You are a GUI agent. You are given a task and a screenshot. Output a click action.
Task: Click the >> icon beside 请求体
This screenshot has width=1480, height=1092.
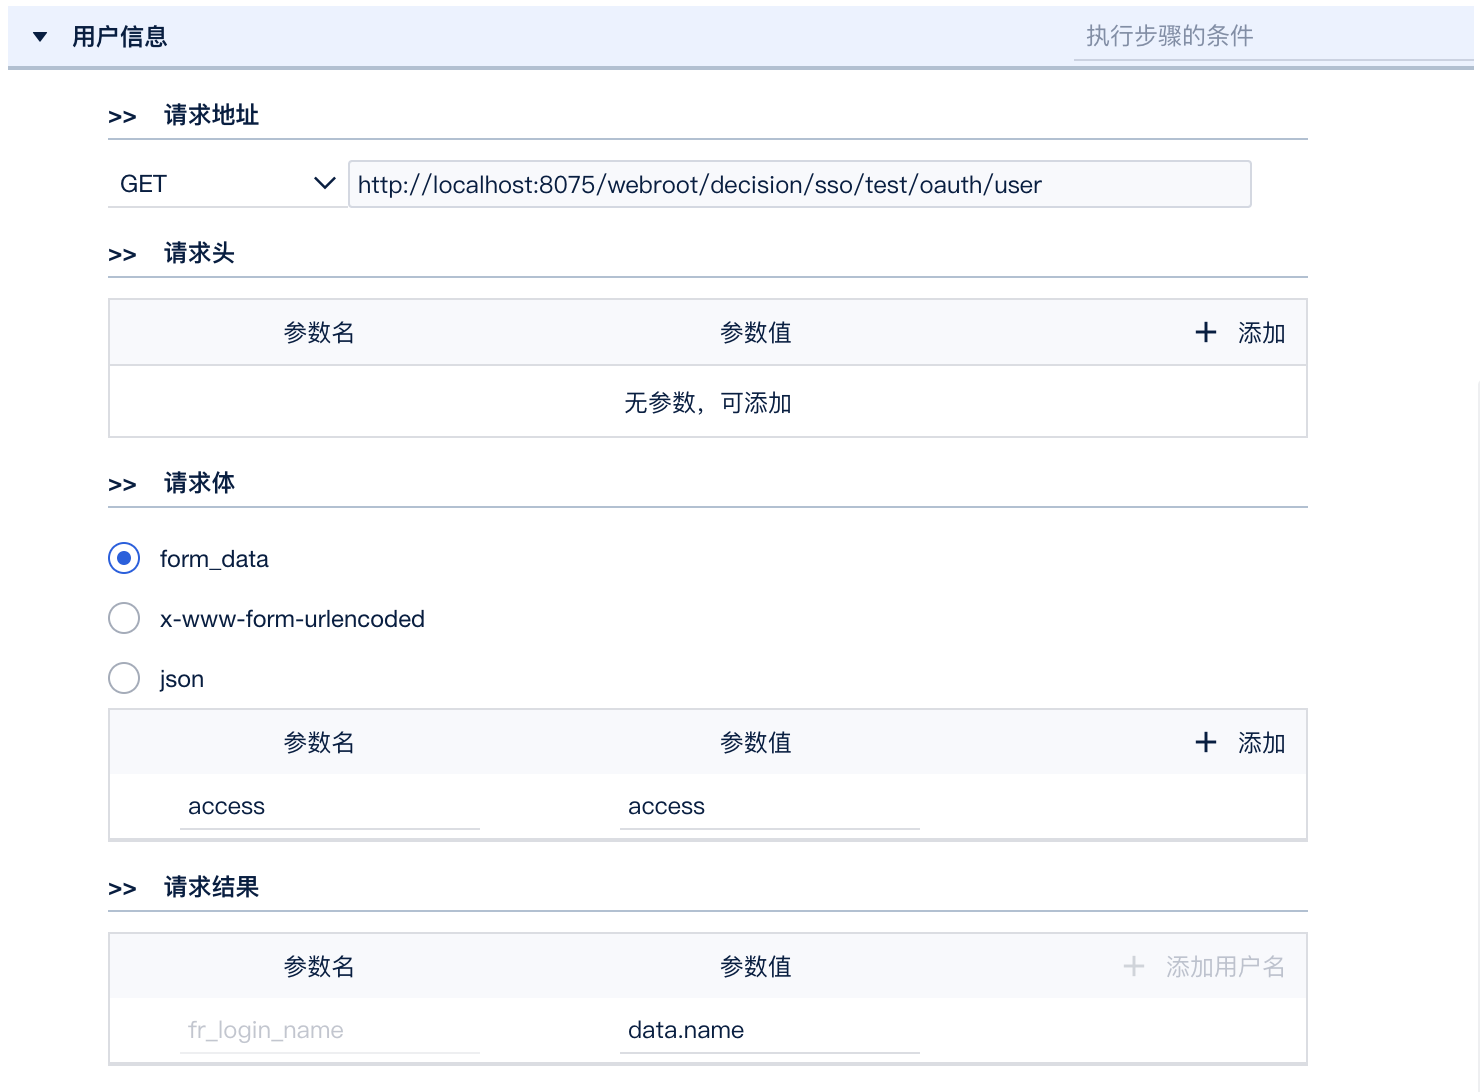(122, 485)
